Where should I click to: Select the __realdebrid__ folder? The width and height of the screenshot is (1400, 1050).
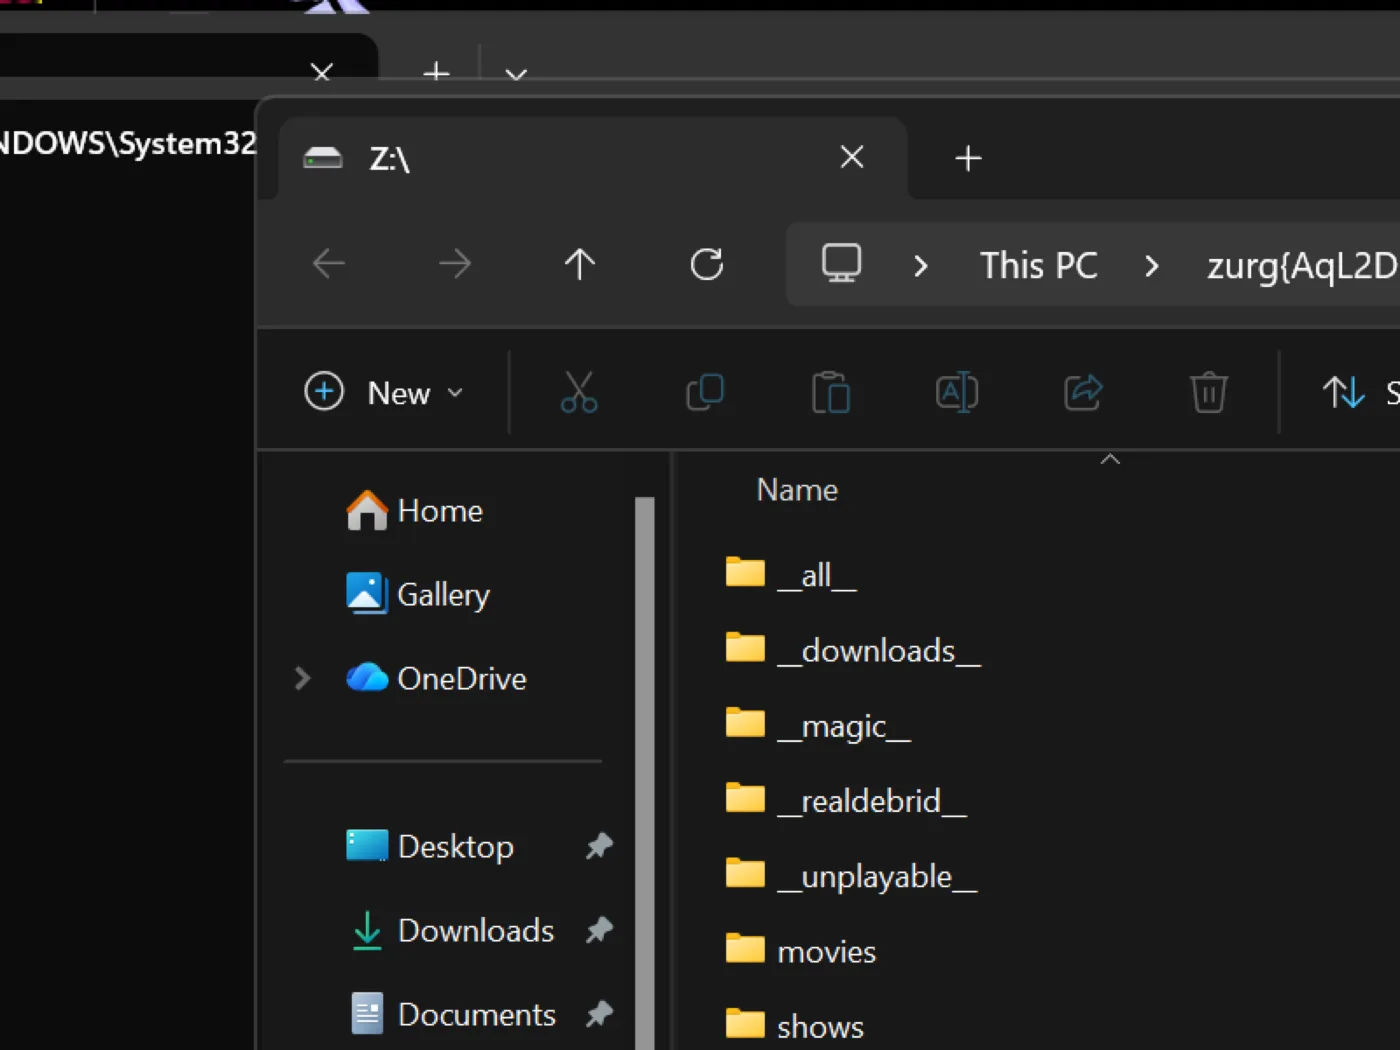point(846,801)
